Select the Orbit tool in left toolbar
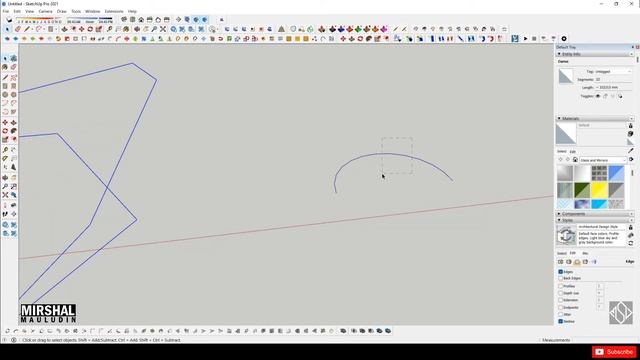 [x=5, y=178]
